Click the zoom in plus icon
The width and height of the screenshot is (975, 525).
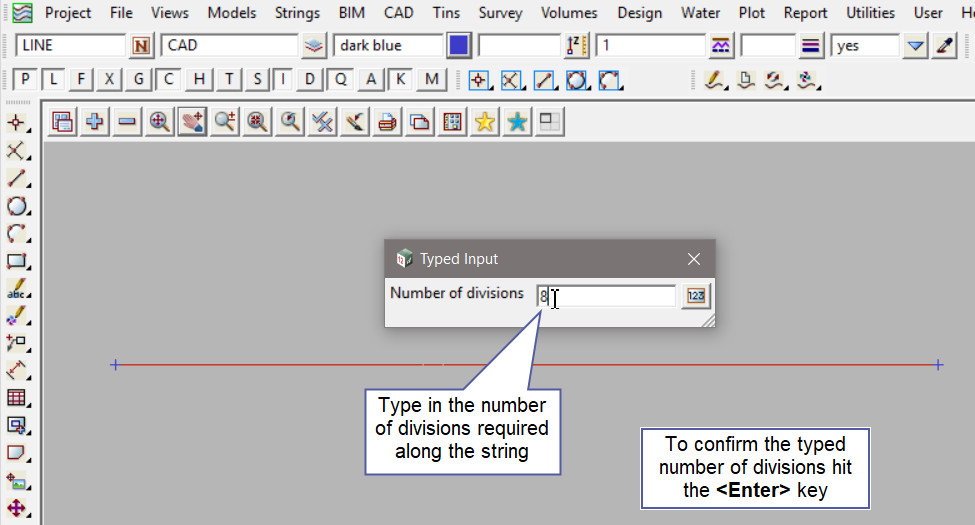pyautogui.click(x=95, y=121)
